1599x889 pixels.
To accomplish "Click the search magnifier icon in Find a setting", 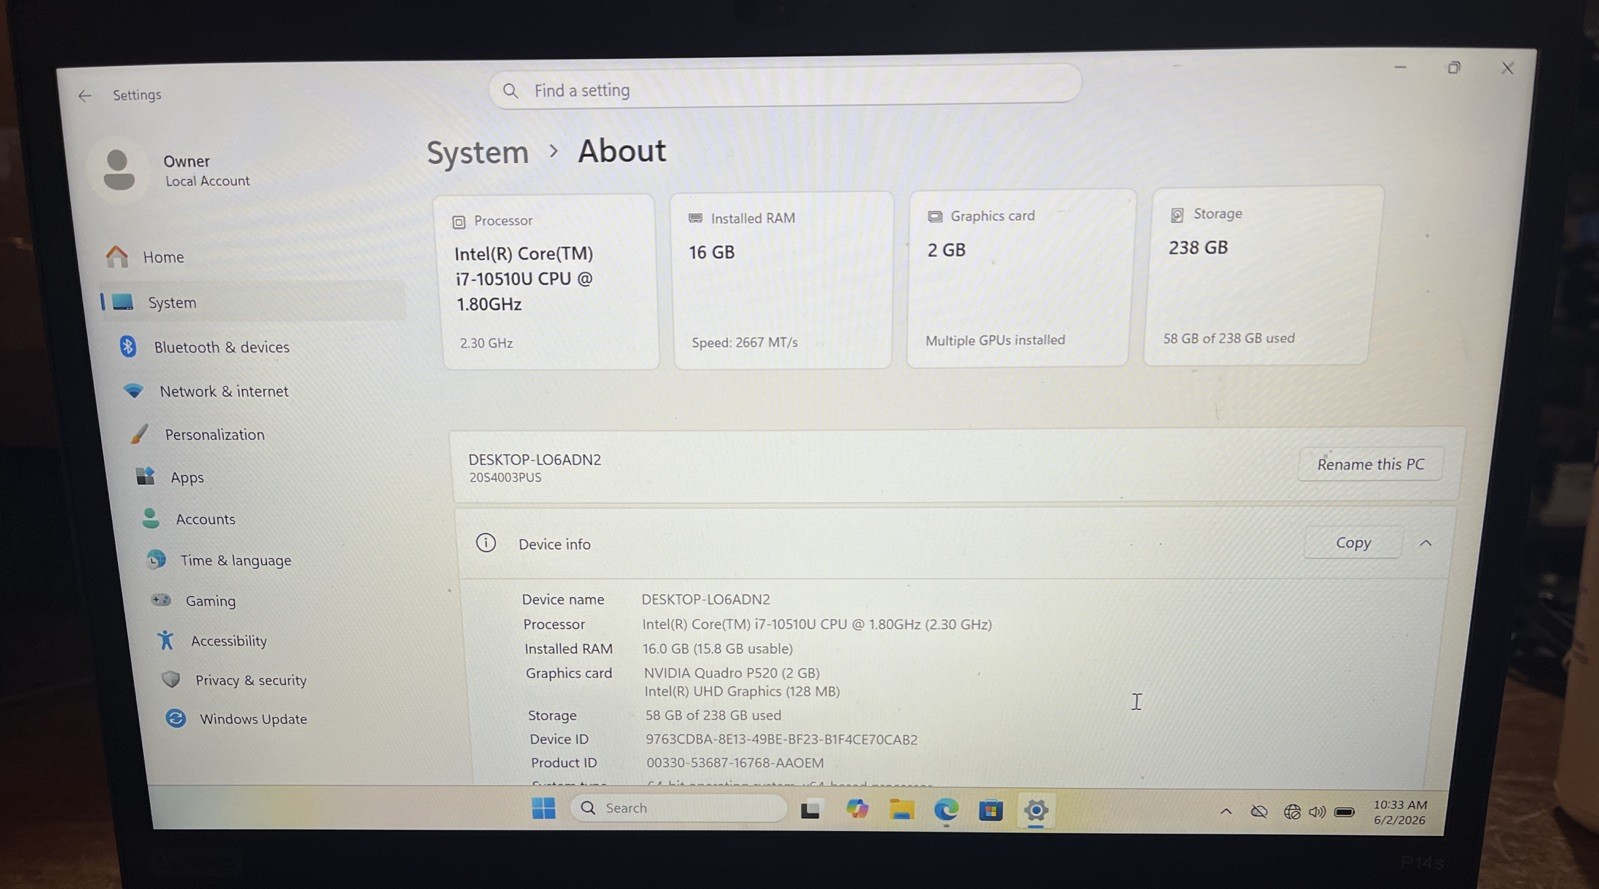I will 510,91.
